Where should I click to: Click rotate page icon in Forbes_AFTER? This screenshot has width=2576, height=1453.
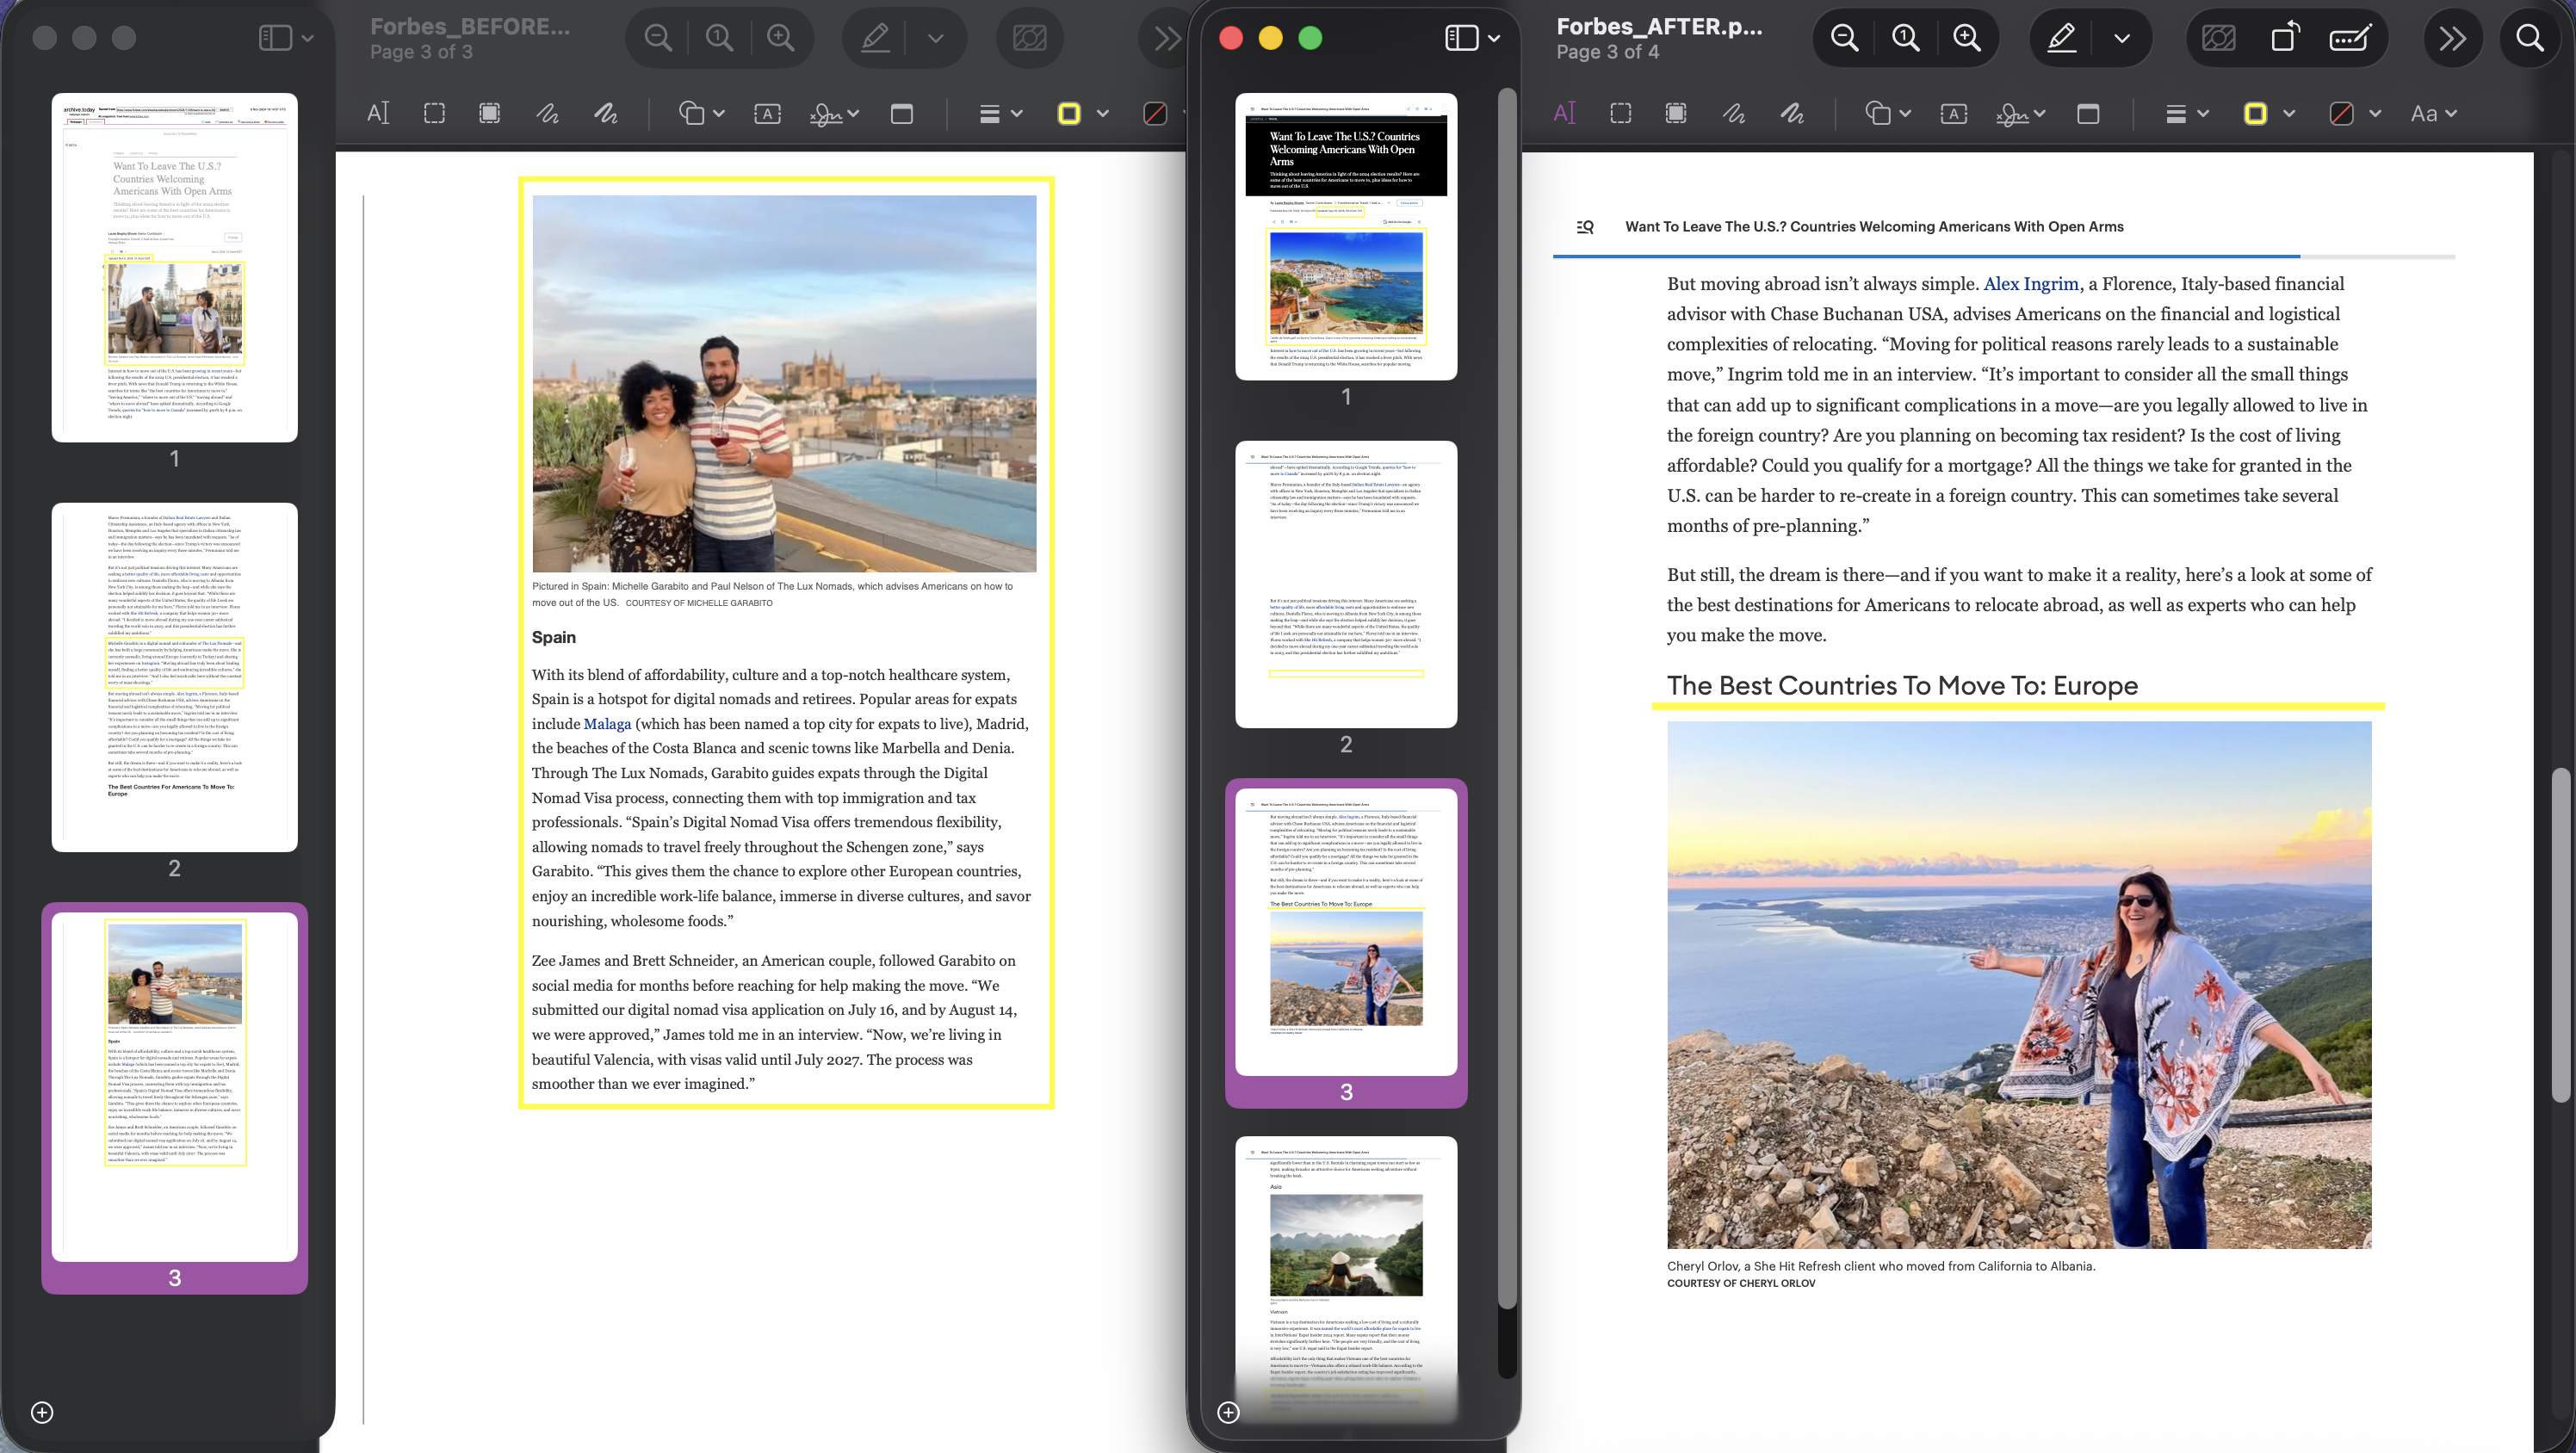pyautogui.click(x=2285, y=38)
